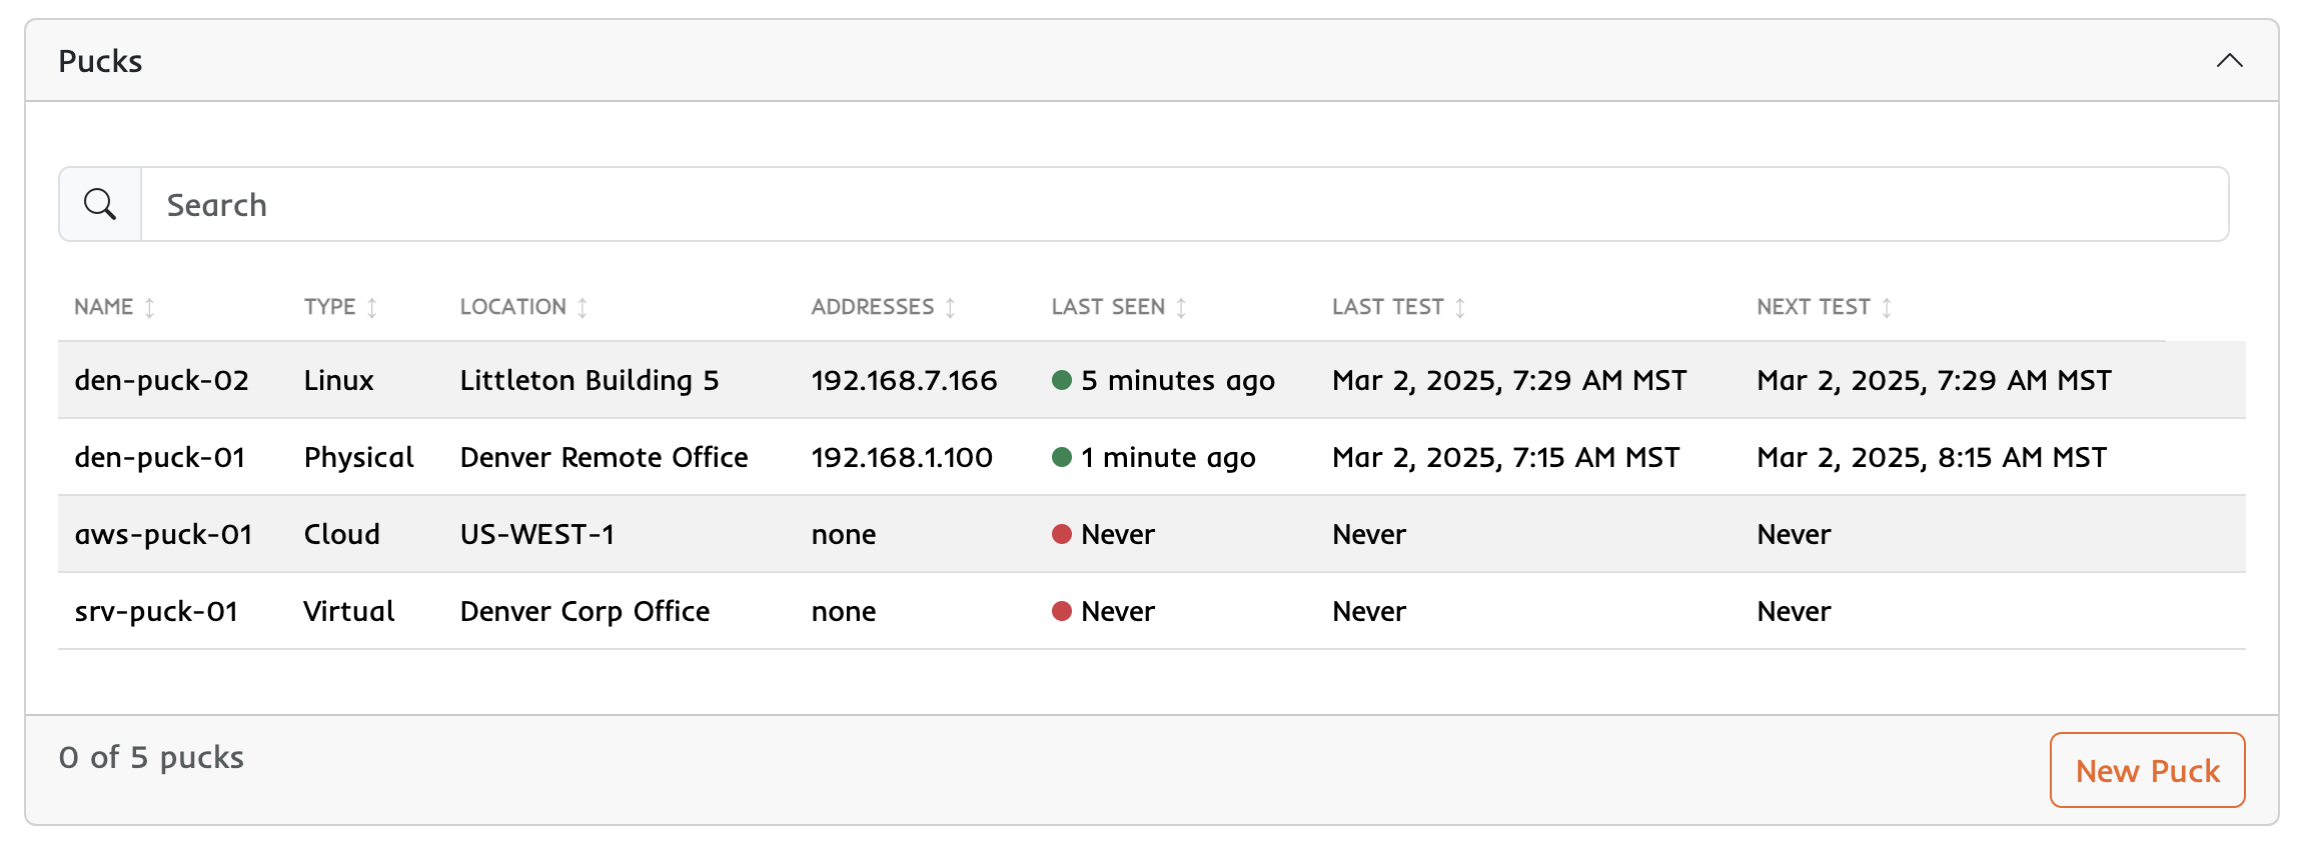The image size is (2300, 848).
Task: Open den-puck-02 row
Action: coord(161,381)
